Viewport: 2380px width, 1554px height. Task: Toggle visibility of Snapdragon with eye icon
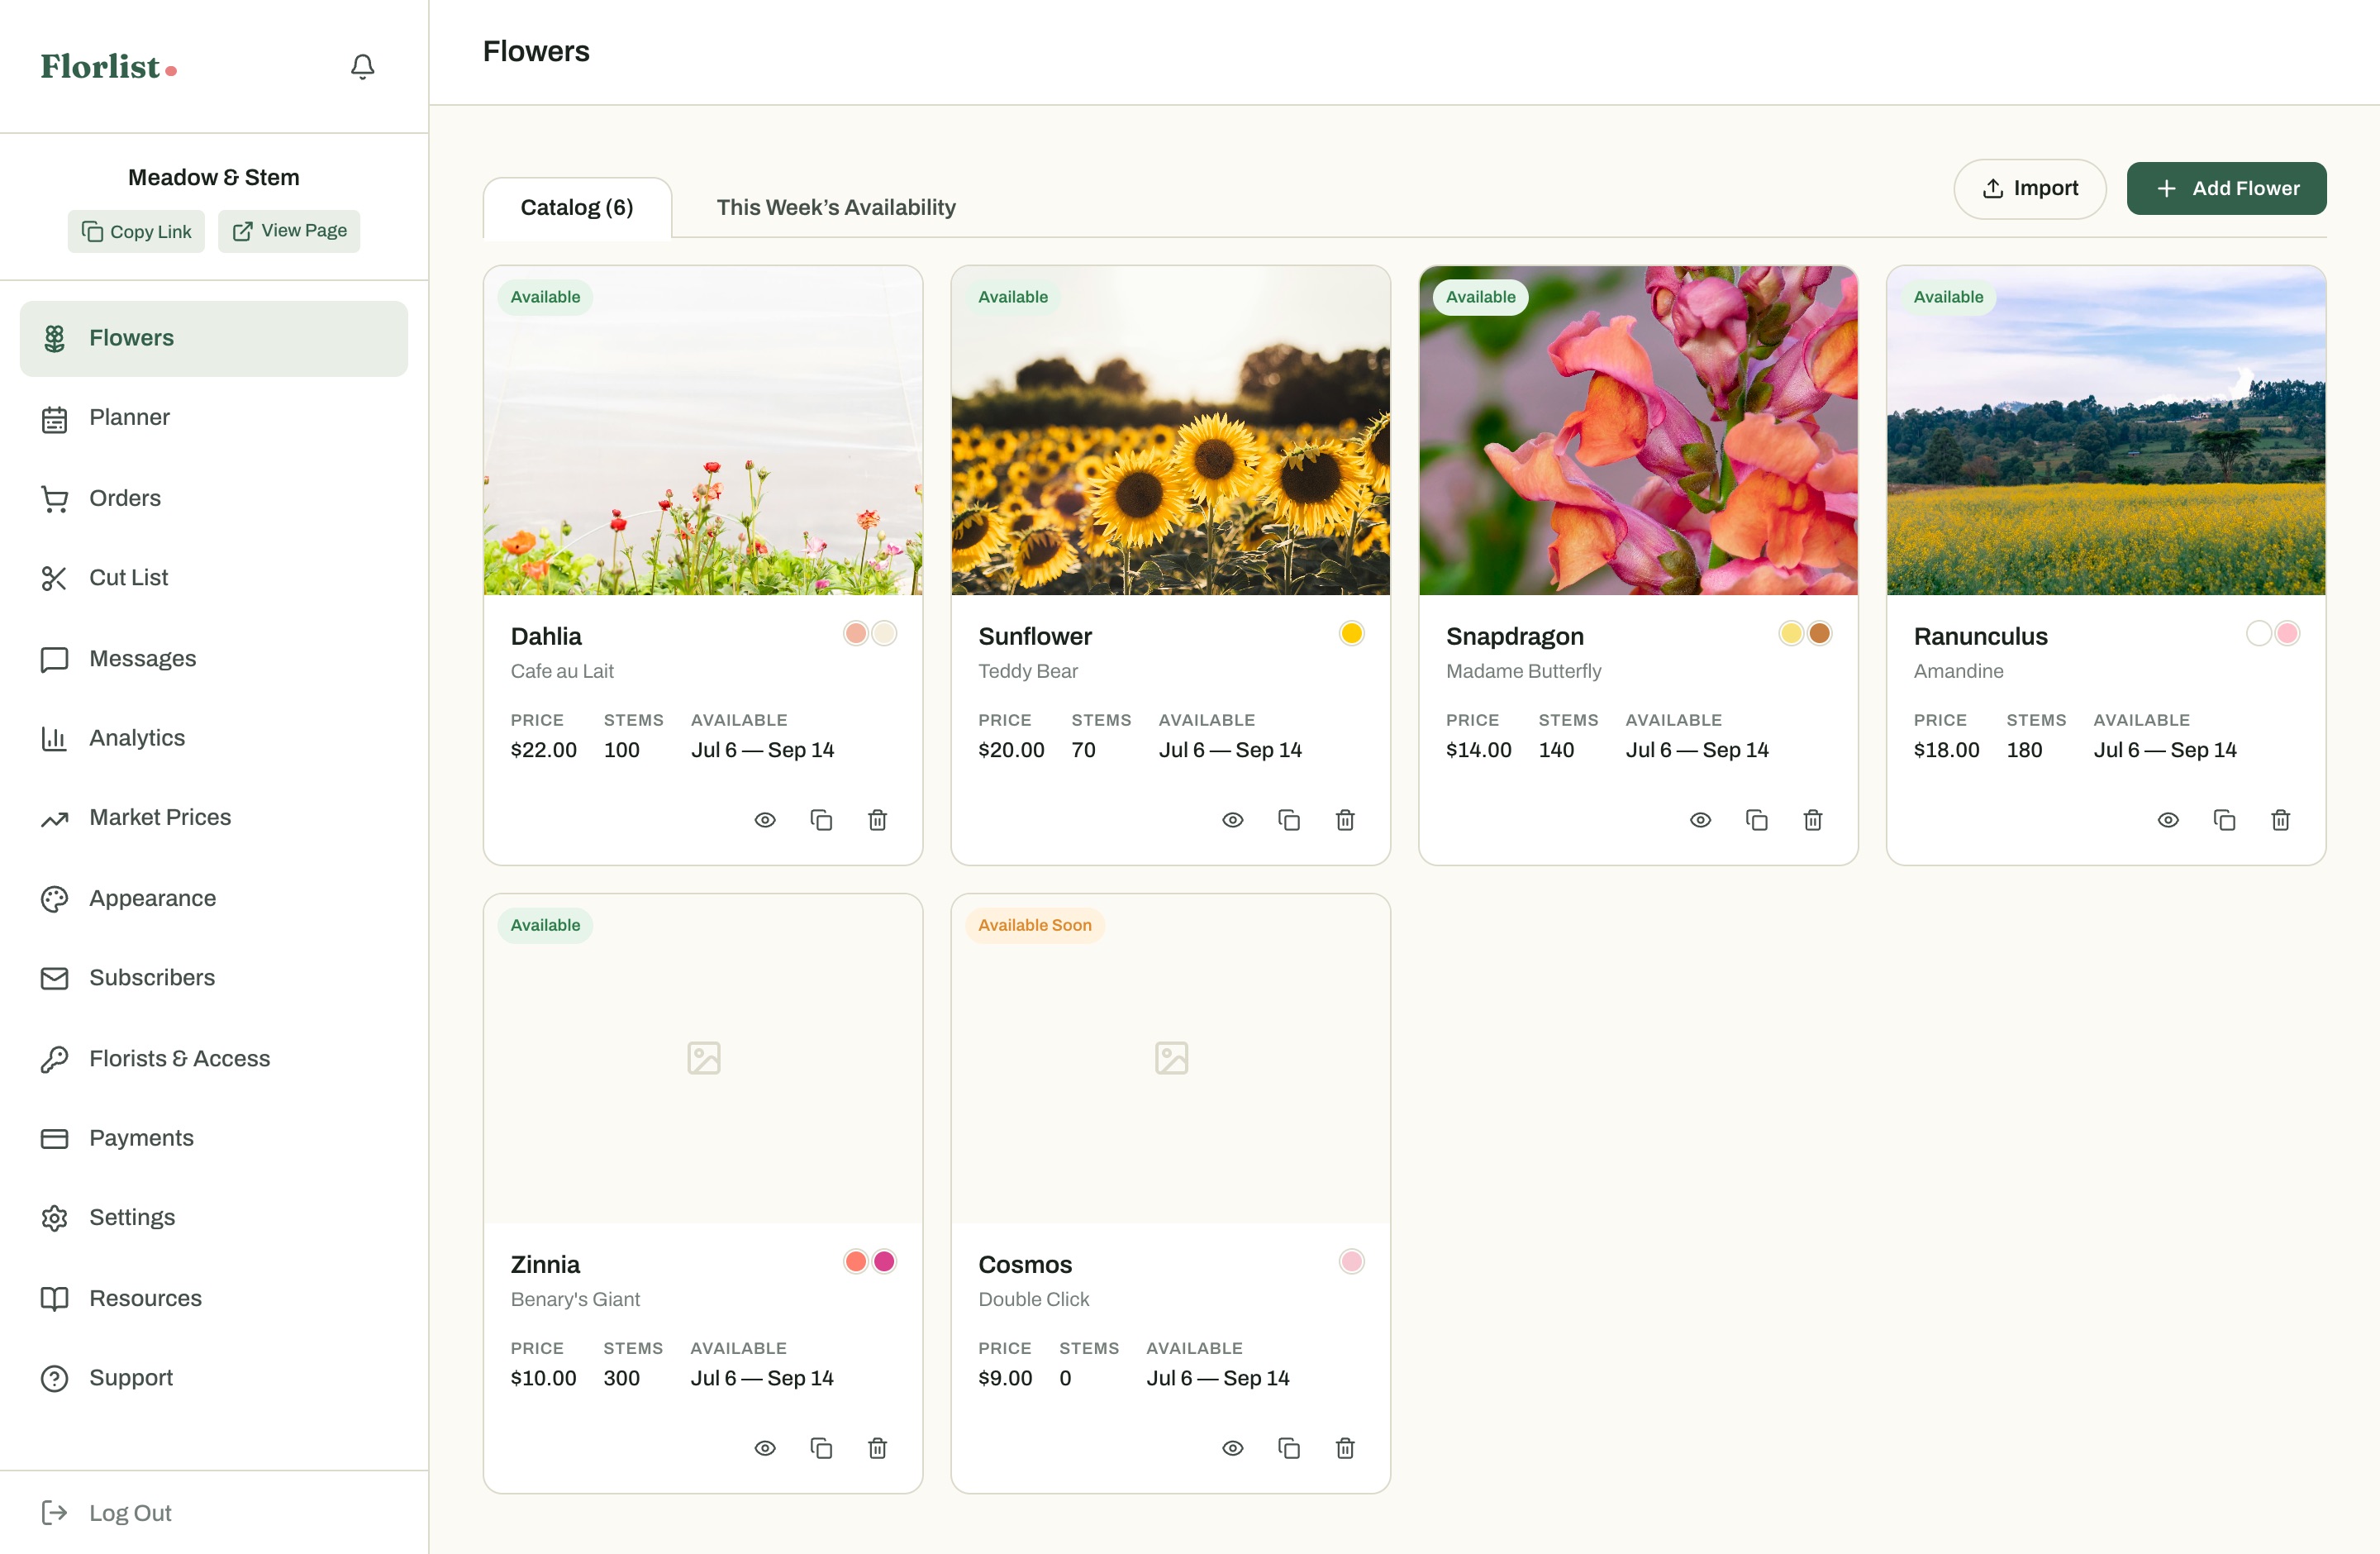[x=1701, y=820]
